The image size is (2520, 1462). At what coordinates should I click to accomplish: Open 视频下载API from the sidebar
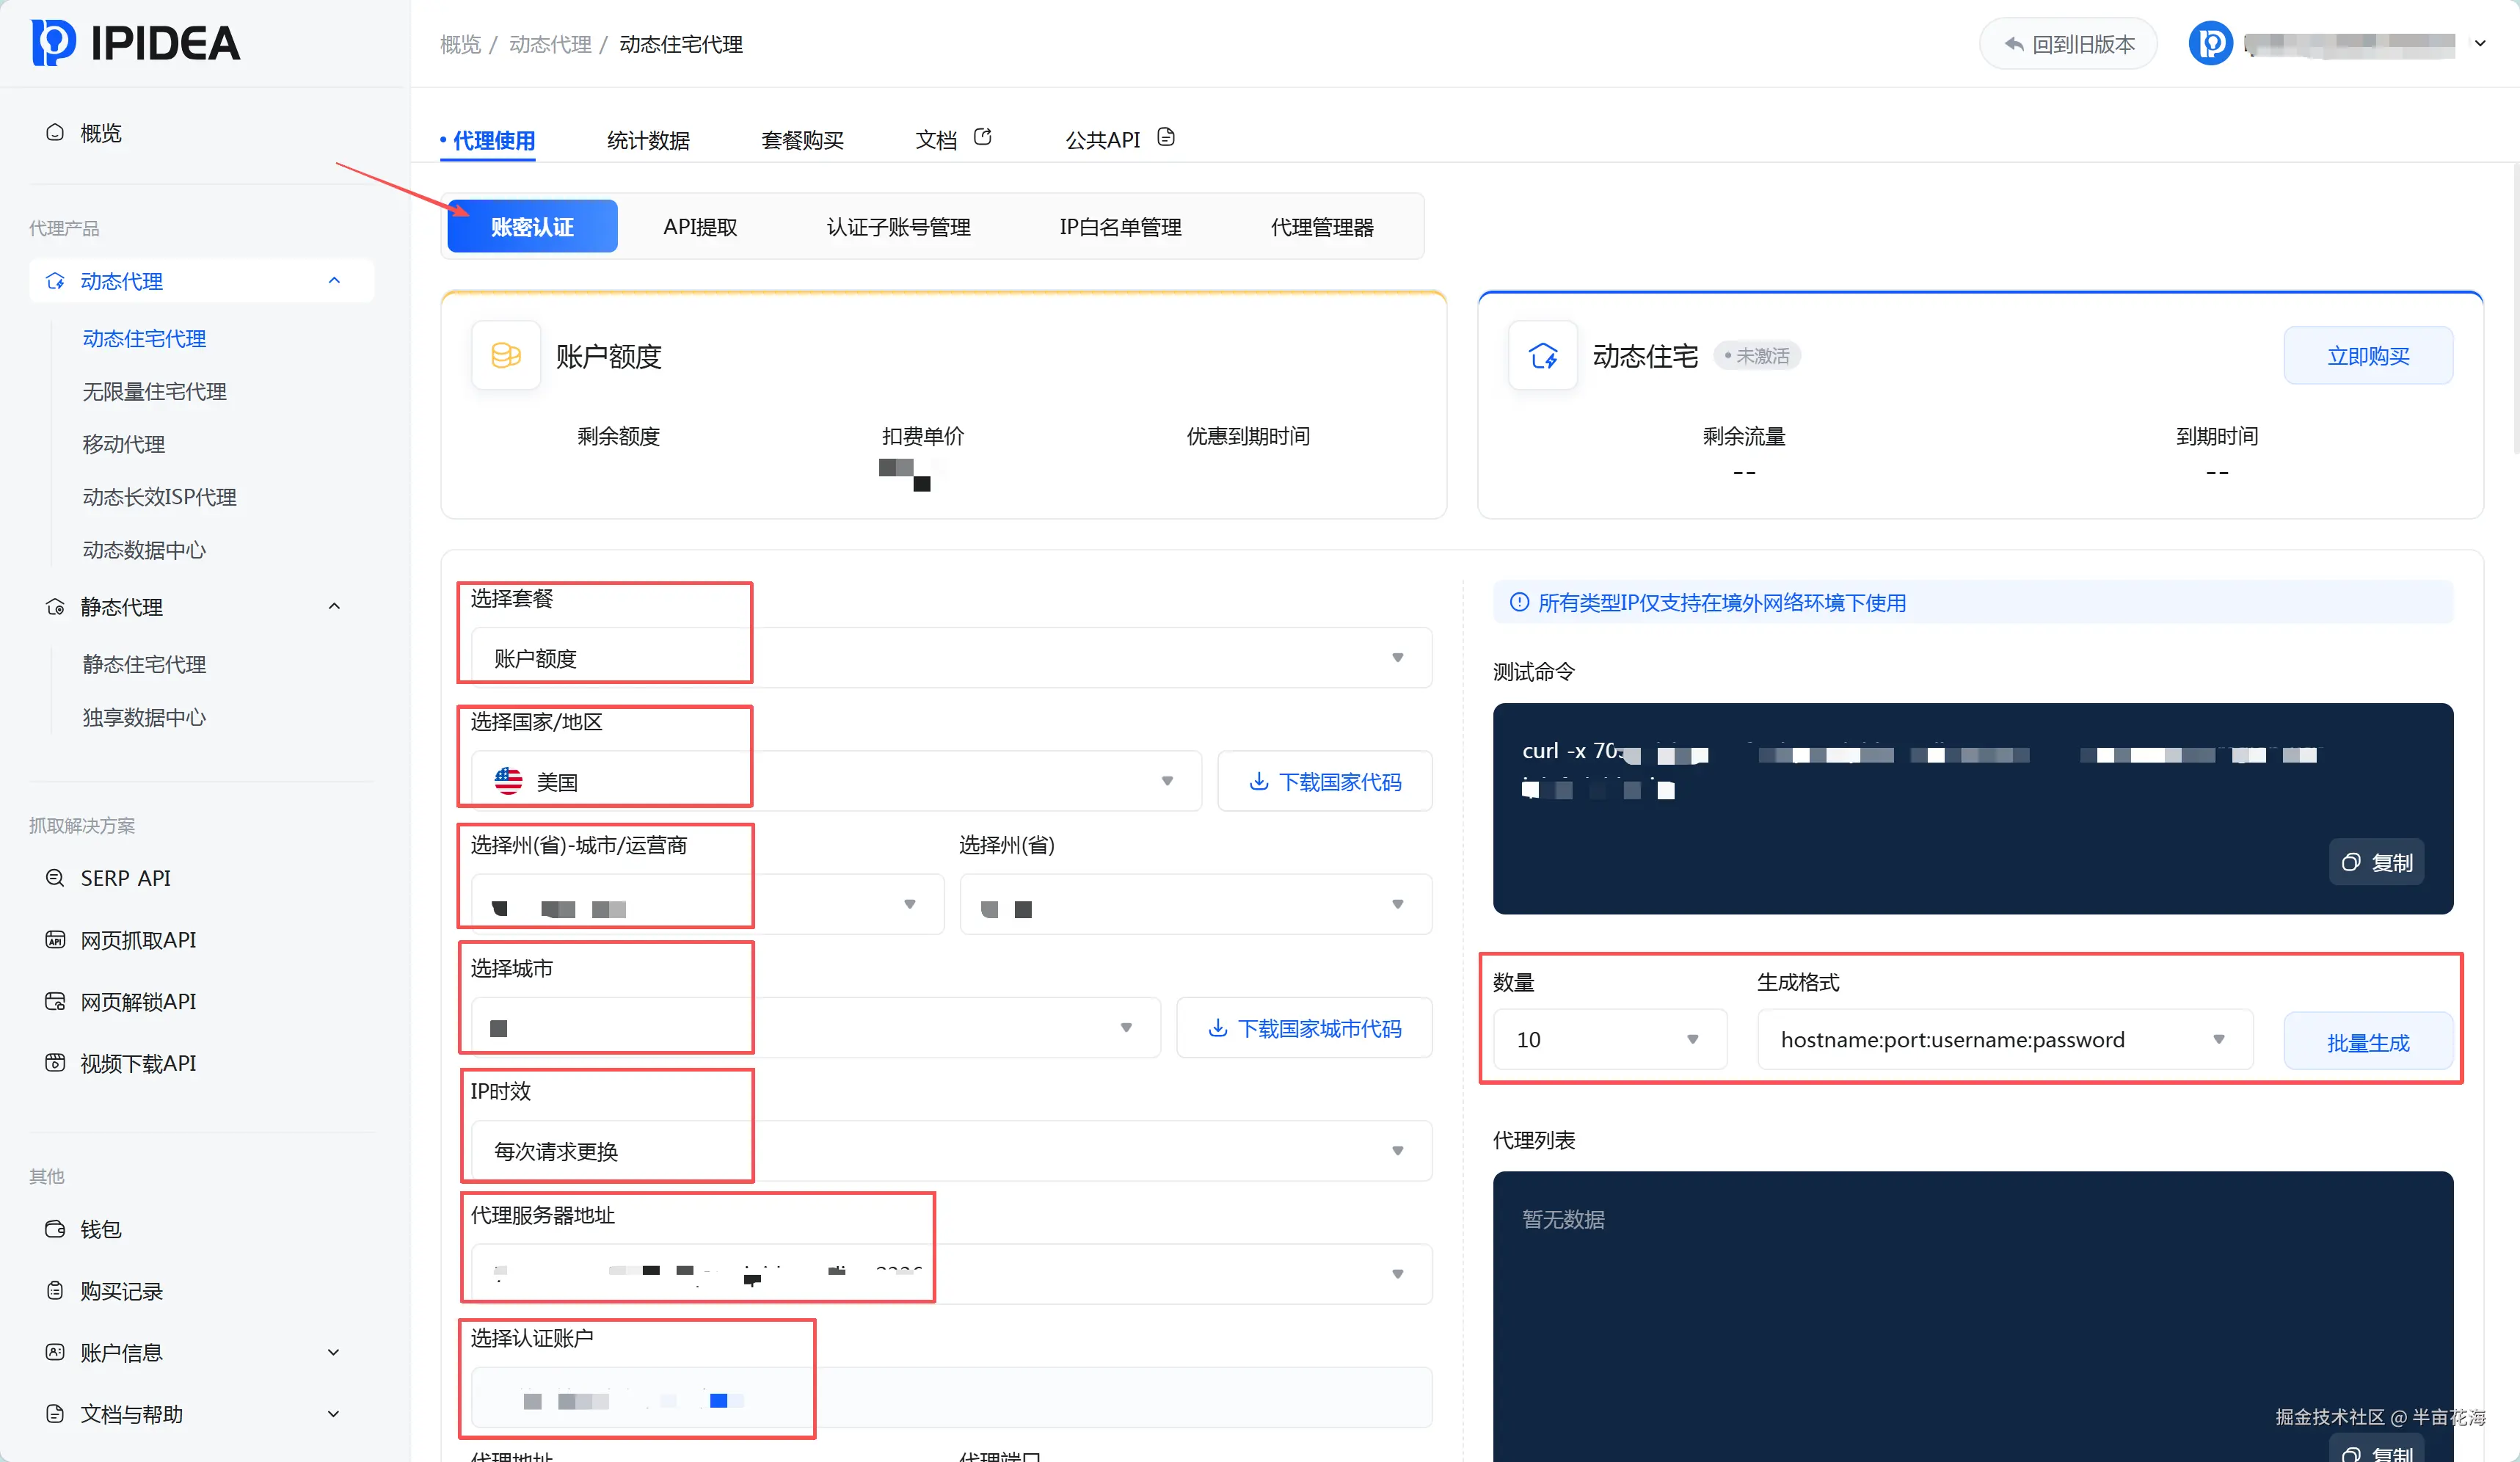point(138,1063)
